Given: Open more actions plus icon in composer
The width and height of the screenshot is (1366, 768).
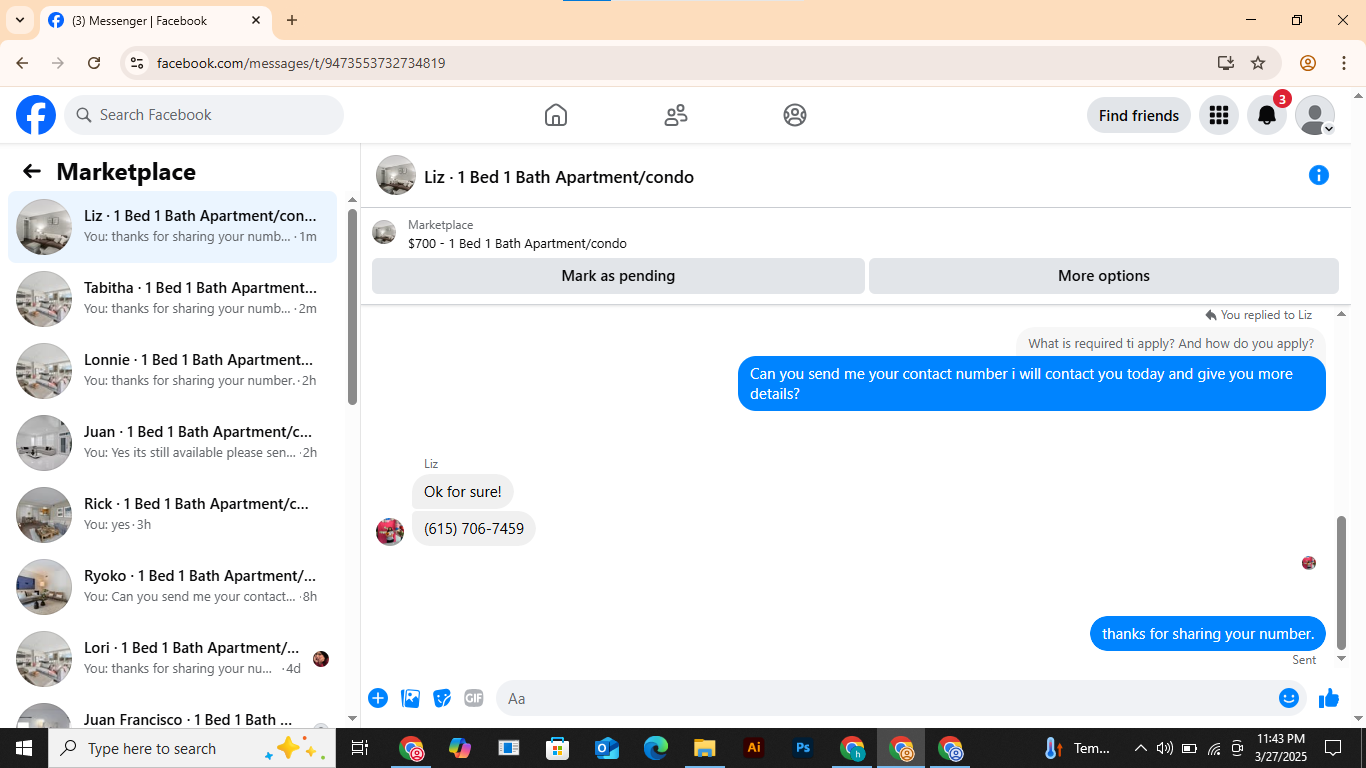Looking at the screenshot, I should coord(378,698).
